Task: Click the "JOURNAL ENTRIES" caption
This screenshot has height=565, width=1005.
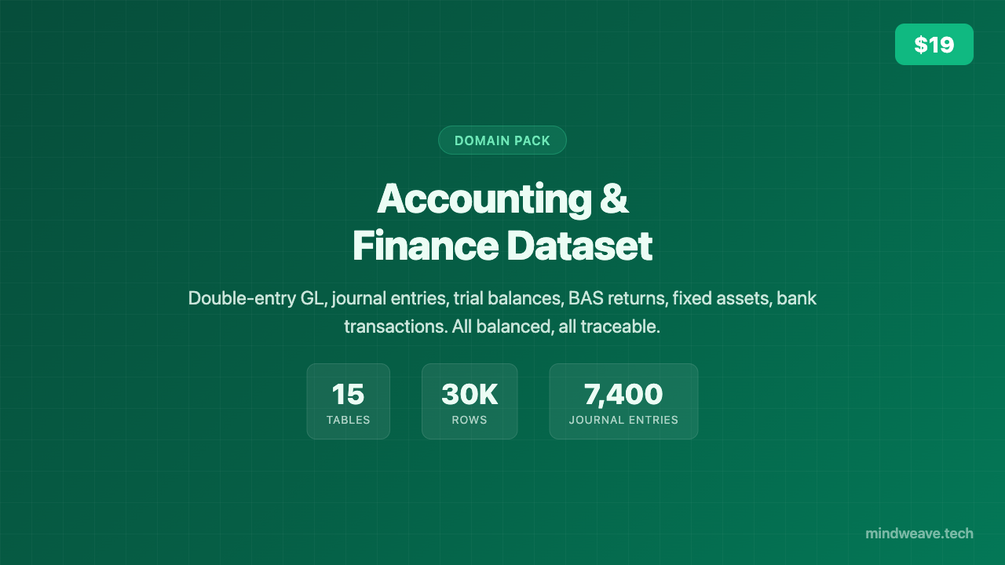Action: pyautogui.click(x=623, y=420)
